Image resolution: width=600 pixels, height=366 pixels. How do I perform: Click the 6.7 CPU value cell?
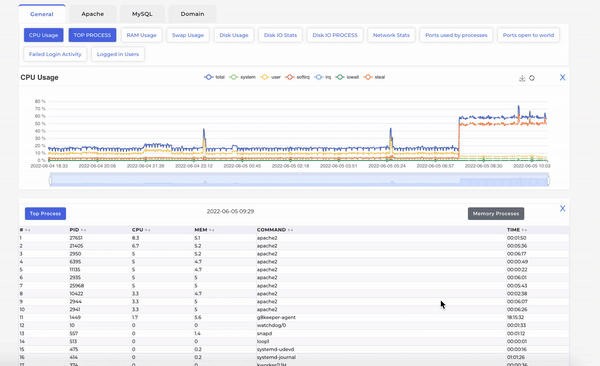(135, 246)
